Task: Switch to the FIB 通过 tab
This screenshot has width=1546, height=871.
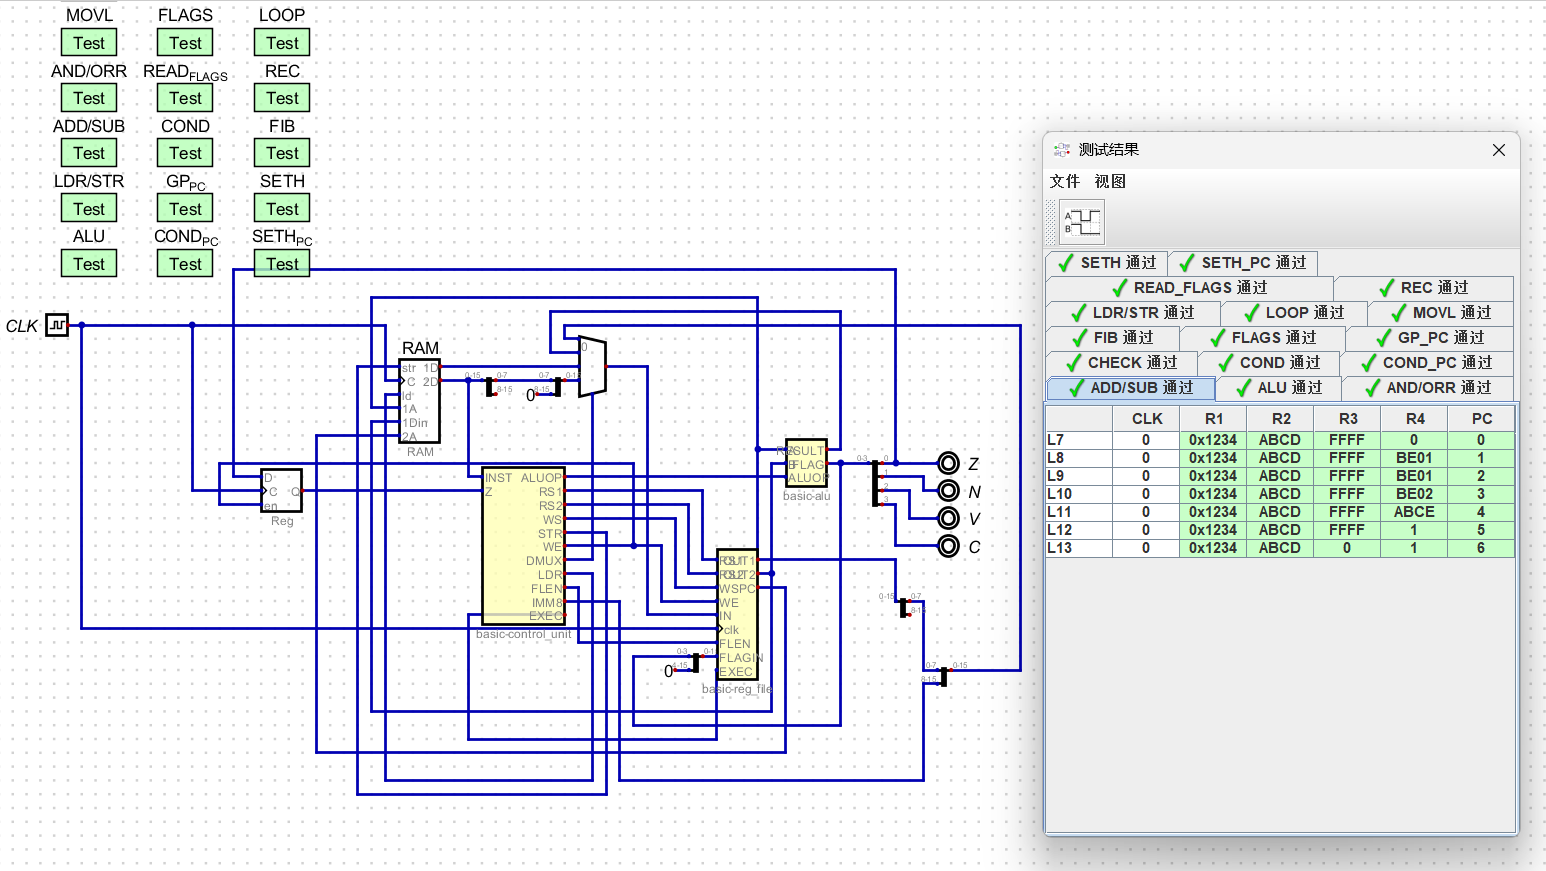Action: pos(1112,338)
